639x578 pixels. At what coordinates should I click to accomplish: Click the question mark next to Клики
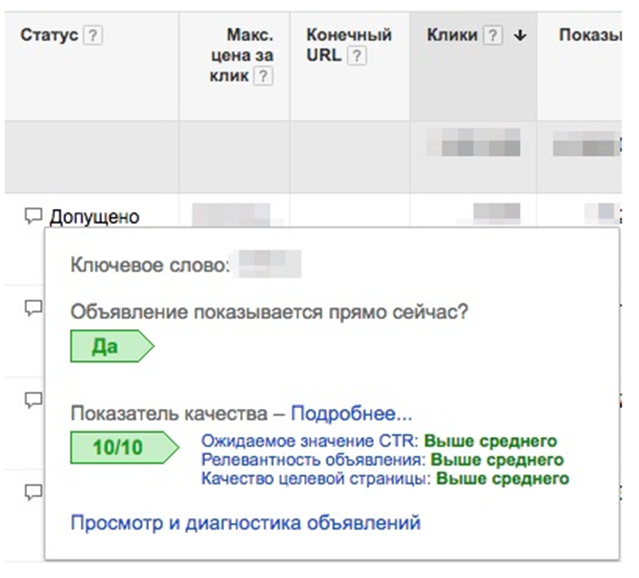[x=491, y=35]
